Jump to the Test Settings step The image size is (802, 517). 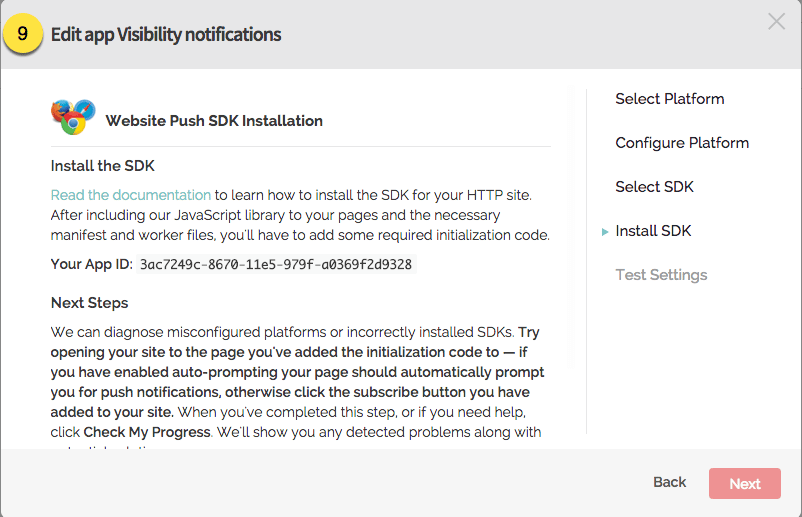point(661,275)
